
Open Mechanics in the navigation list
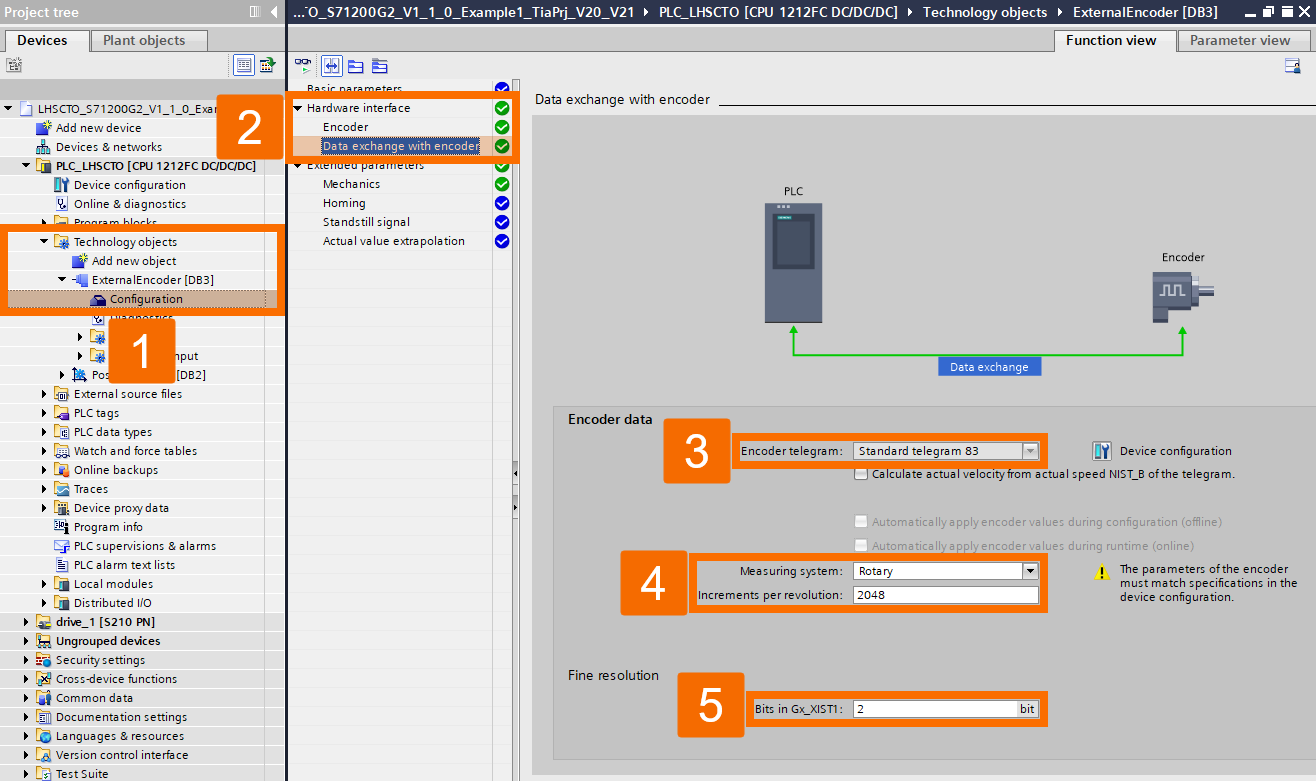click(351, 184)
